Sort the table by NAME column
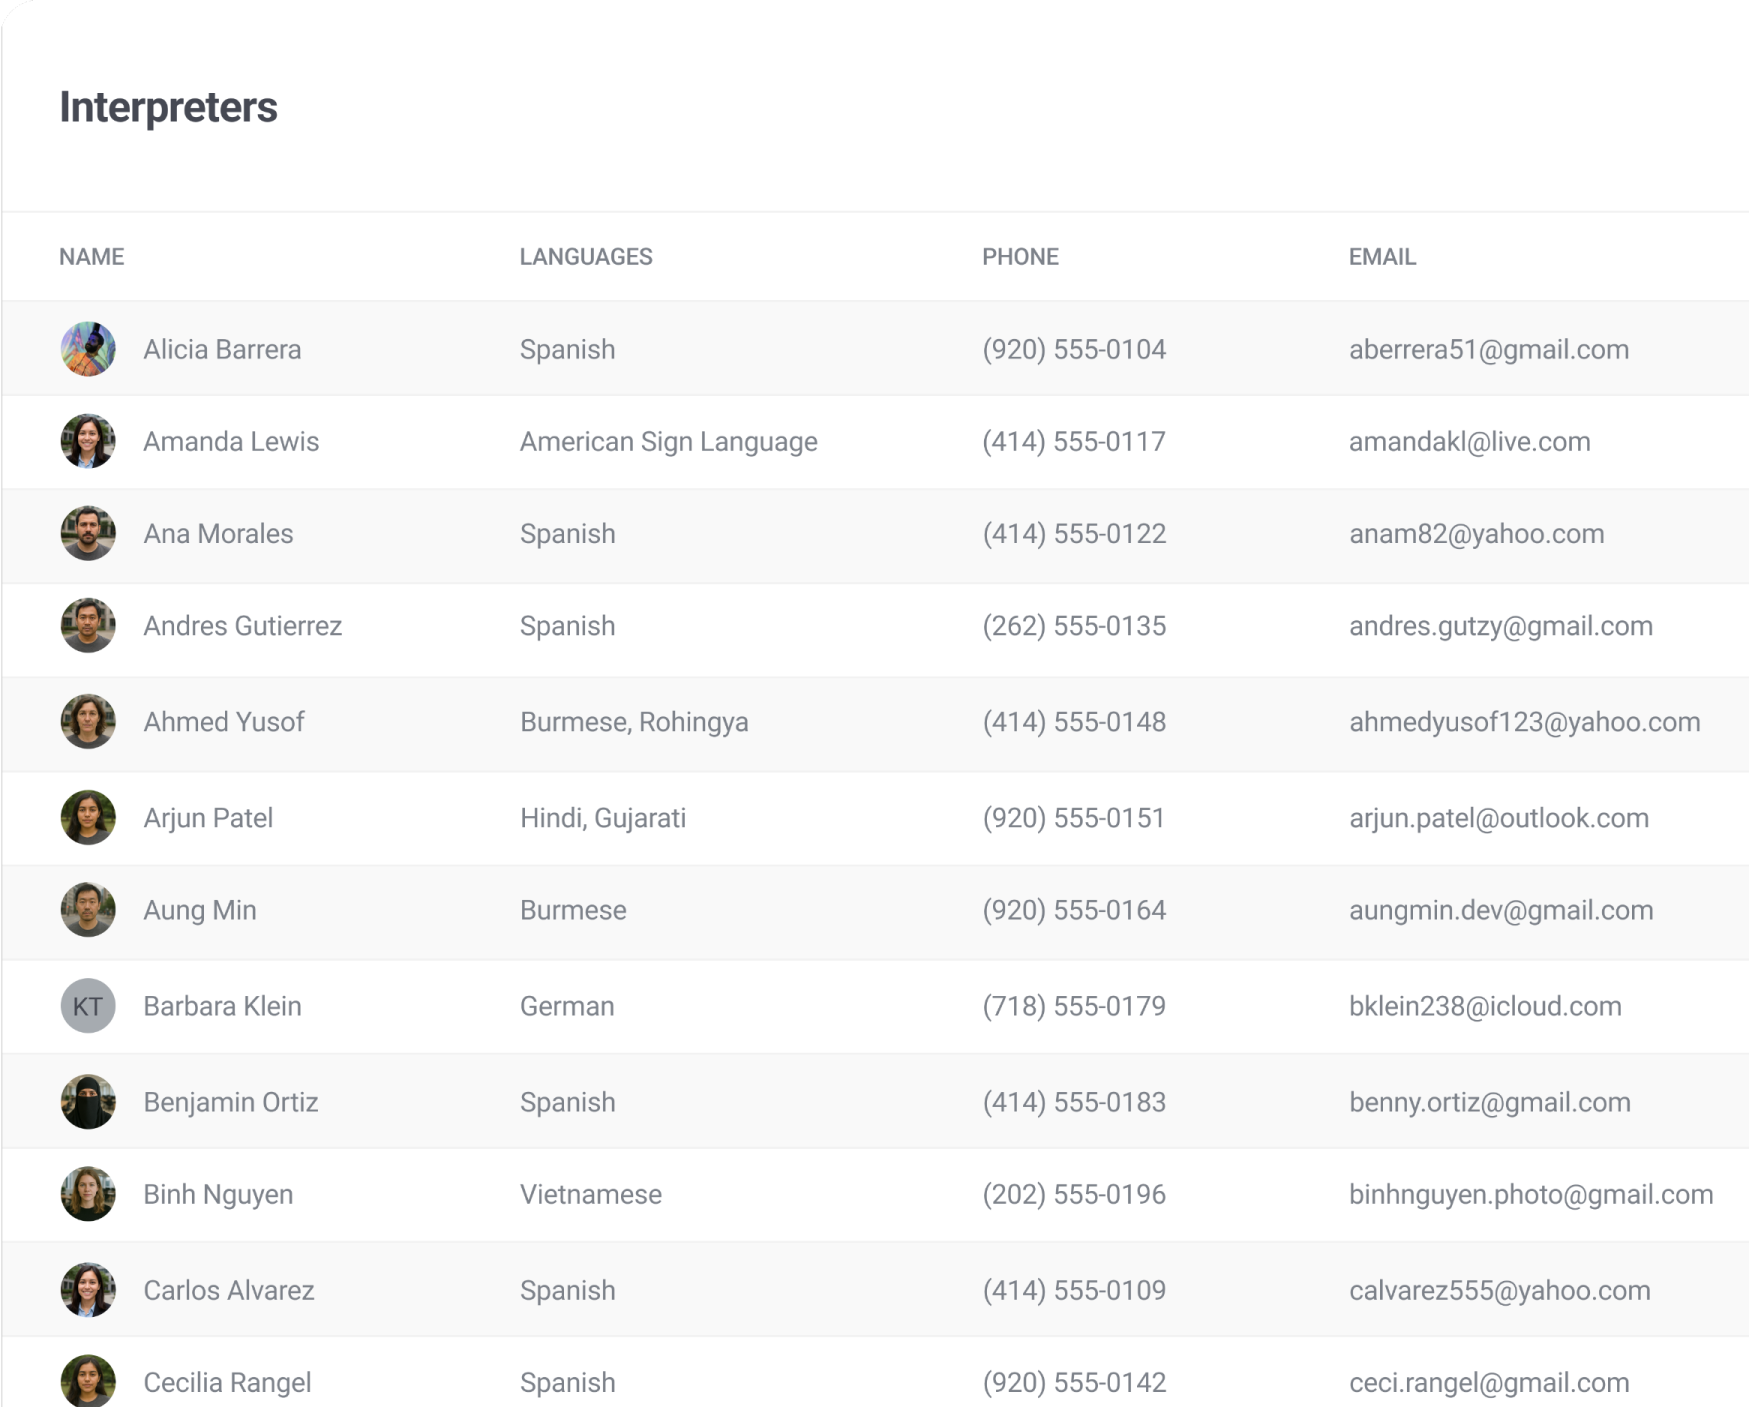Screen dimensions: 1749x1407 (x=91, y=256)
